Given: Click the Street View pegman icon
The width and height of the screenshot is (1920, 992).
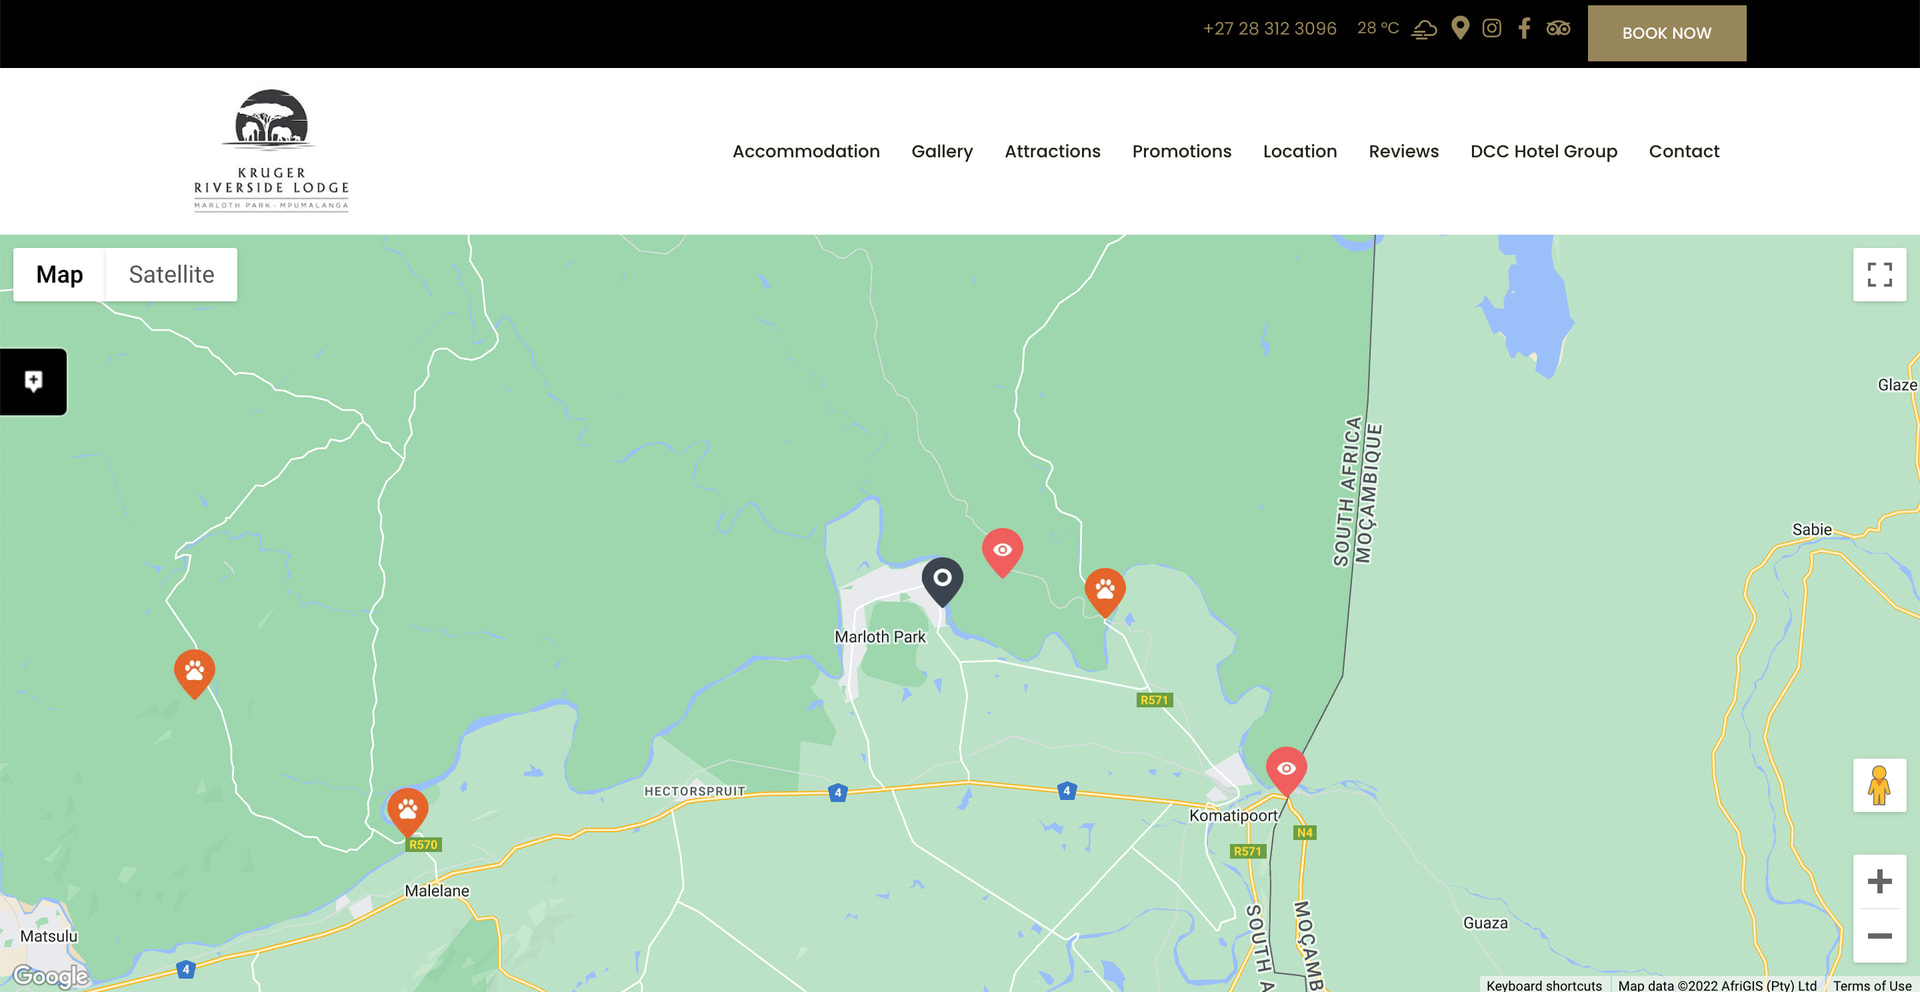Looking at the screenshot, I should pyautogui.click(x=1879, y=786).
